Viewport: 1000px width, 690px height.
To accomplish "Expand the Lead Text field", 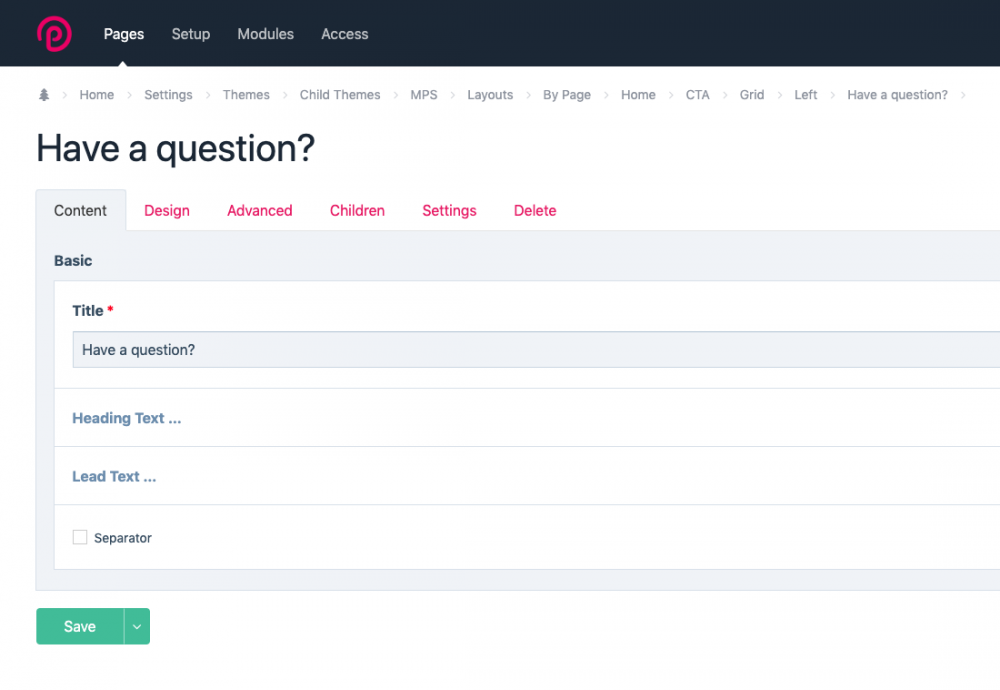I will point(114,476).
